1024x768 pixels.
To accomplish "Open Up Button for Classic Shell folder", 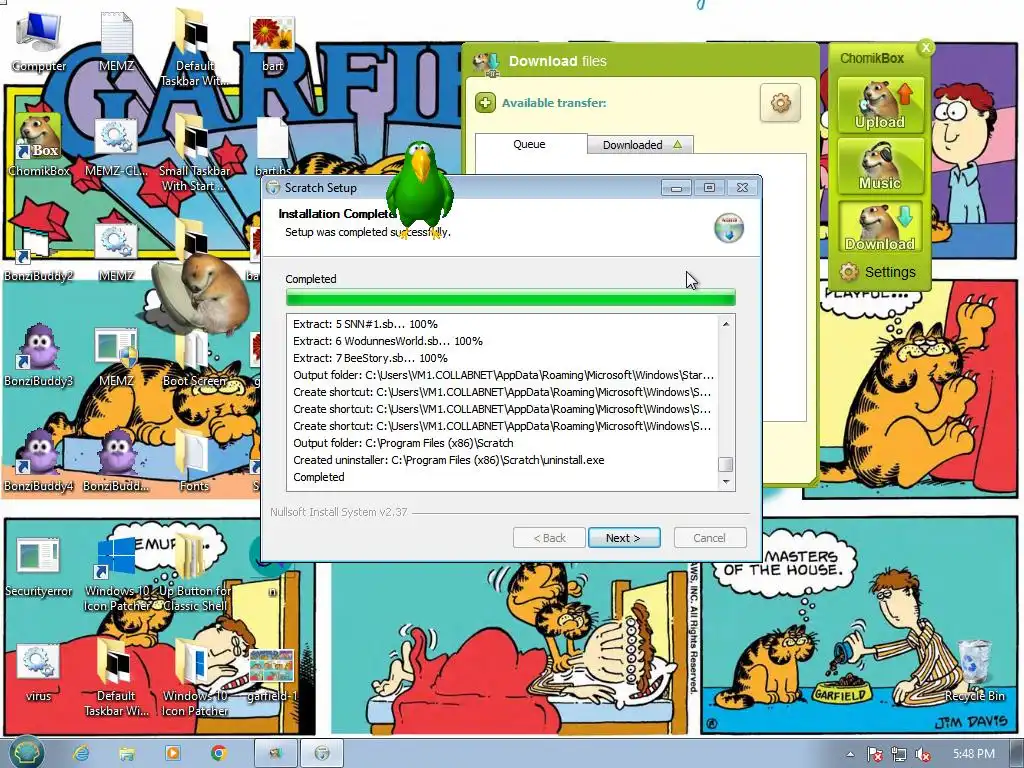I will coord(194,573).
